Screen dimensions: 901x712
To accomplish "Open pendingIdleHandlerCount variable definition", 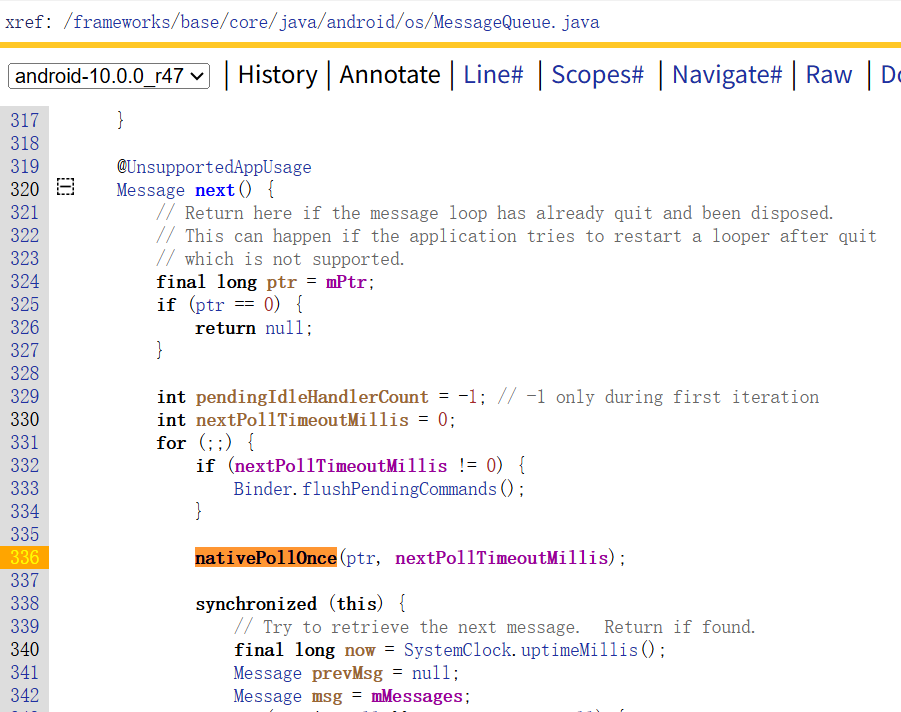I will [x=312, y=397].
